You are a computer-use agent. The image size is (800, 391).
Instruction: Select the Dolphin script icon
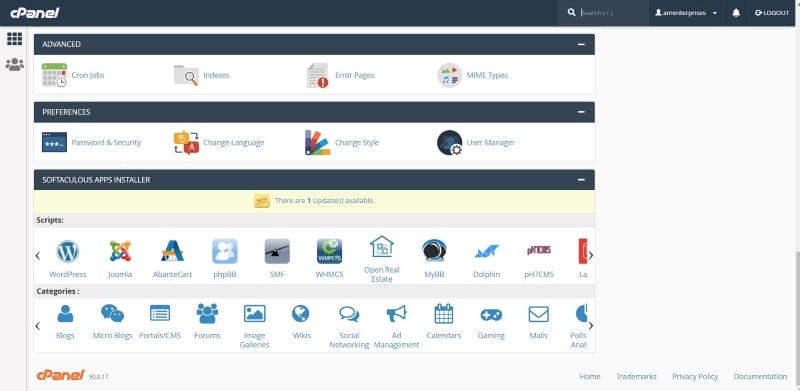(x=486, y=251)
